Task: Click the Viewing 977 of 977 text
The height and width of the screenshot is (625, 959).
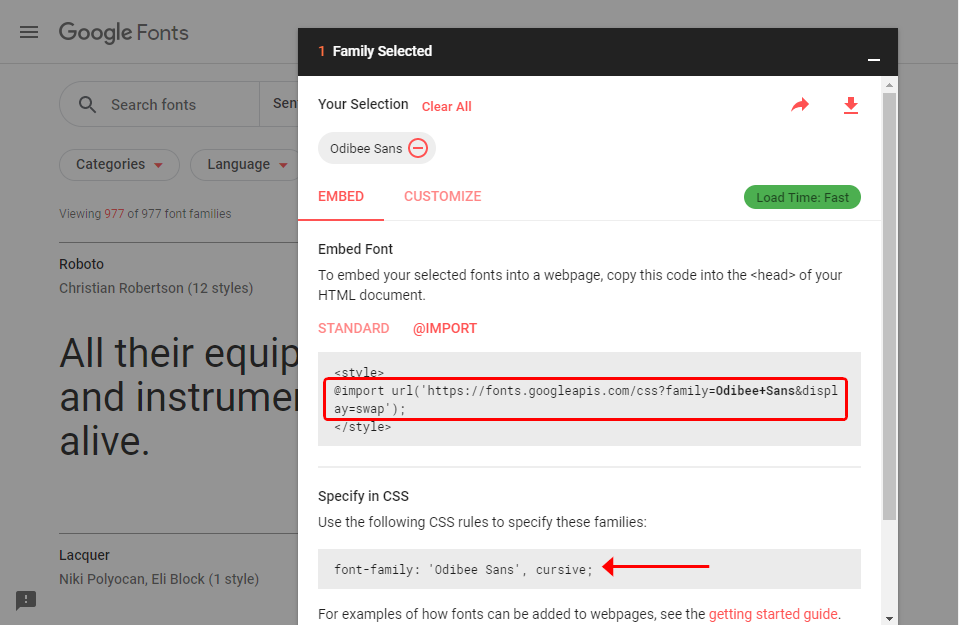Action: click(x=145, y=213)
